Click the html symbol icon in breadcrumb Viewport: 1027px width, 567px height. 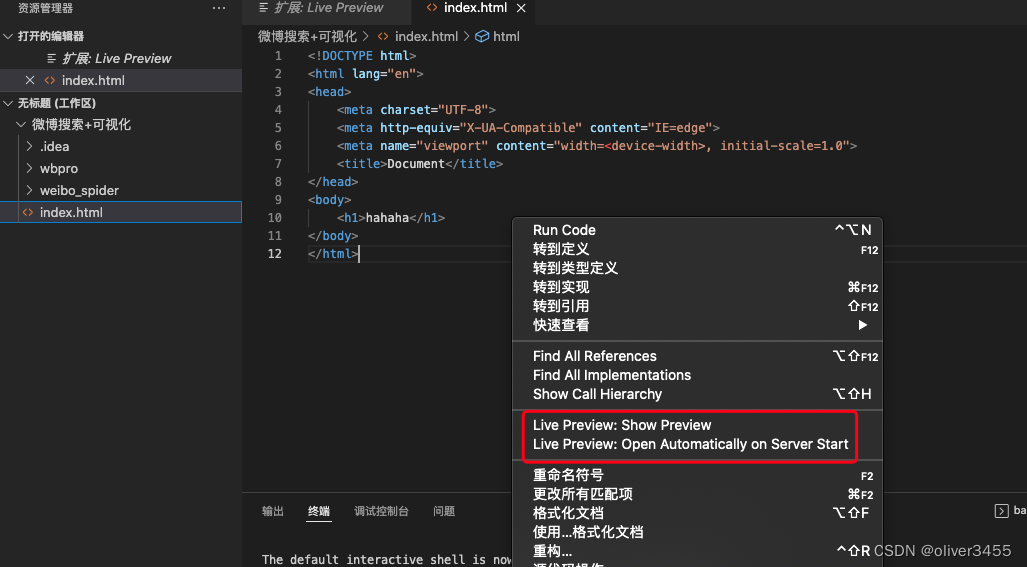click(482, 37)
